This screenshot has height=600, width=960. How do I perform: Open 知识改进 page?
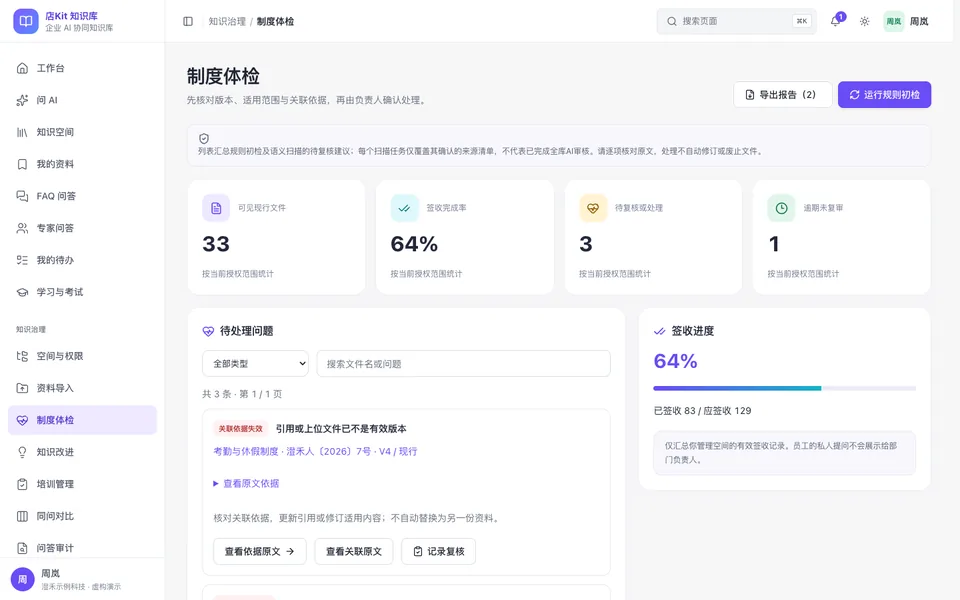pyautogui.click(x=82, y=452)
